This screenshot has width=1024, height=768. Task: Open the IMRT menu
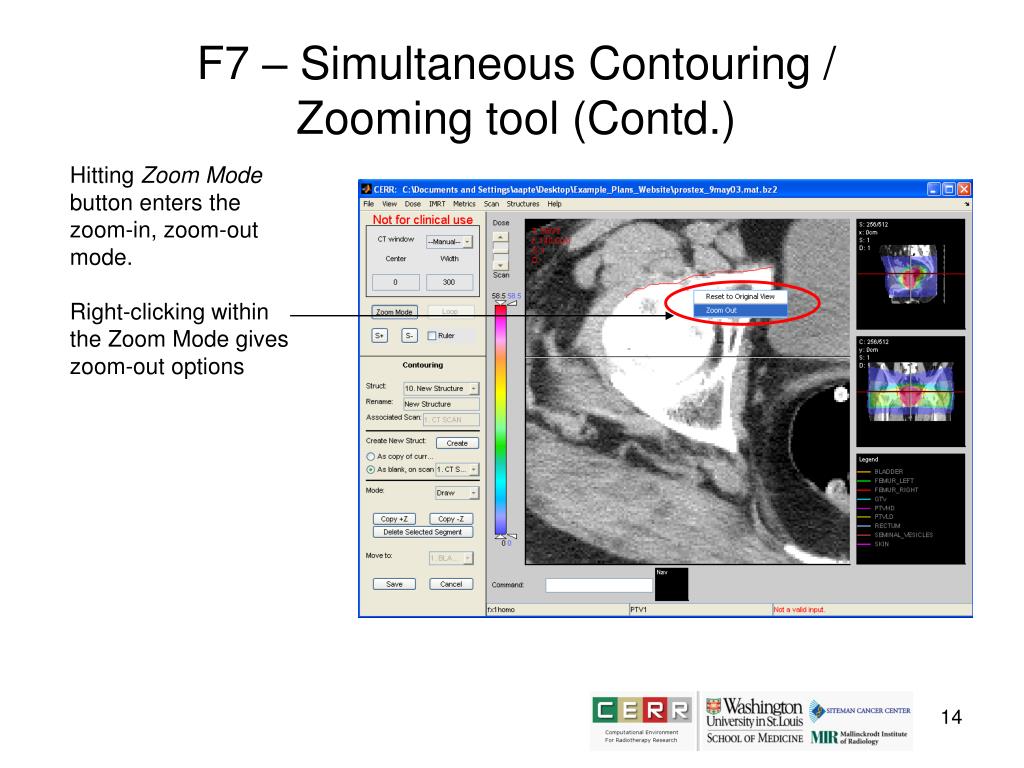pyautogui.click(x=437, y=204)
